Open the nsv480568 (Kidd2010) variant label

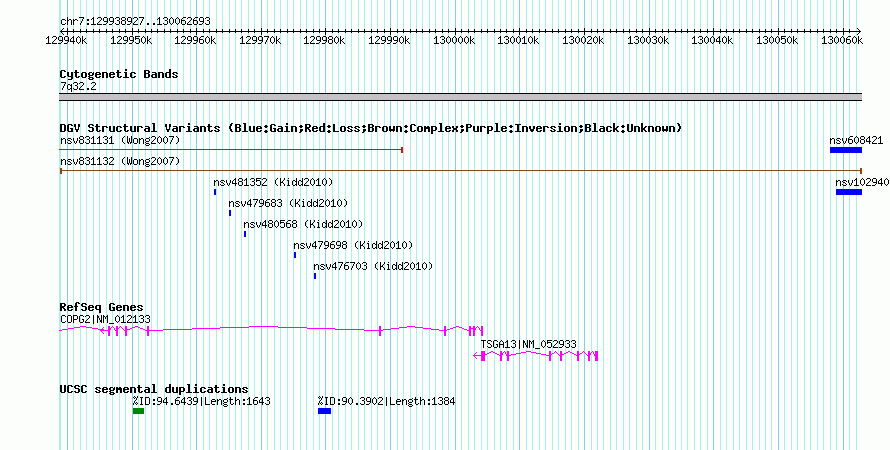point(303,224)
